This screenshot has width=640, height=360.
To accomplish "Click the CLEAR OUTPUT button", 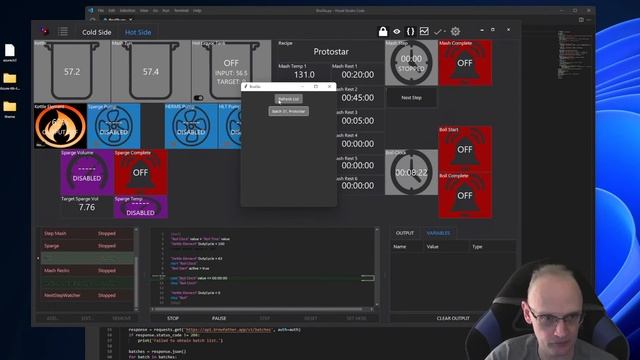I will [x=453, y=318].
